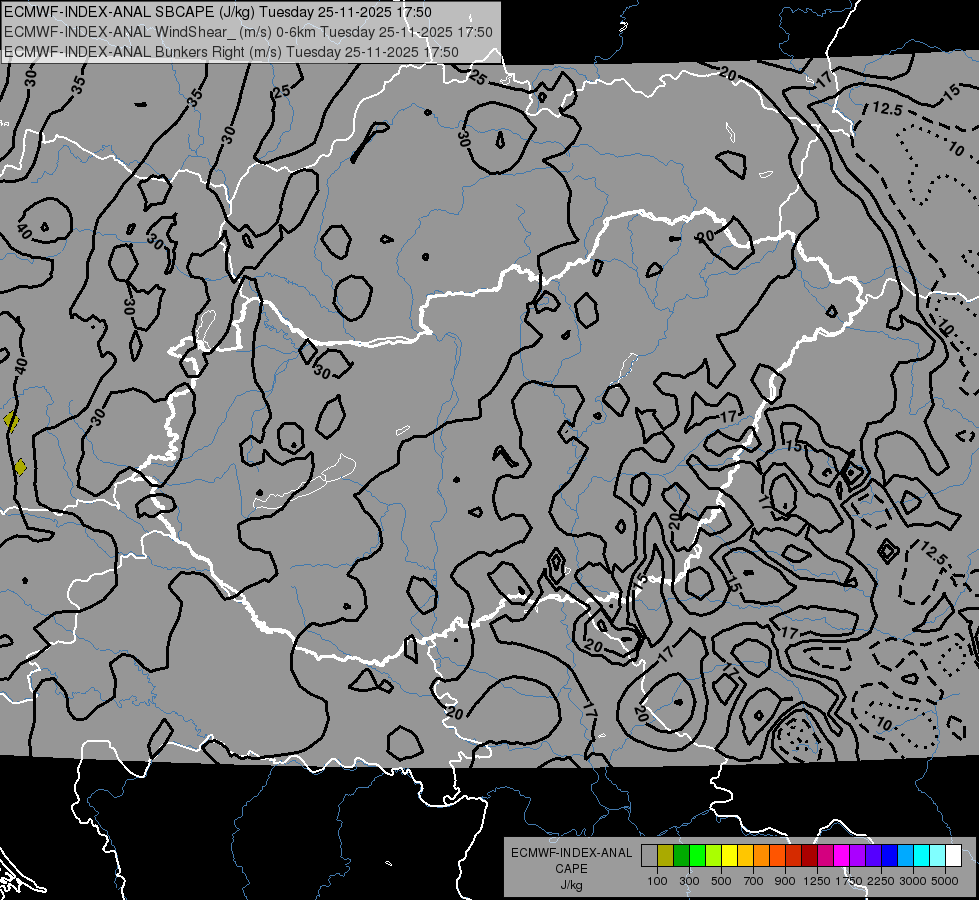Select the pure blue color bar swatch
Image resolution: width=979 pixels, height=900 pixels.
point(890,855)
